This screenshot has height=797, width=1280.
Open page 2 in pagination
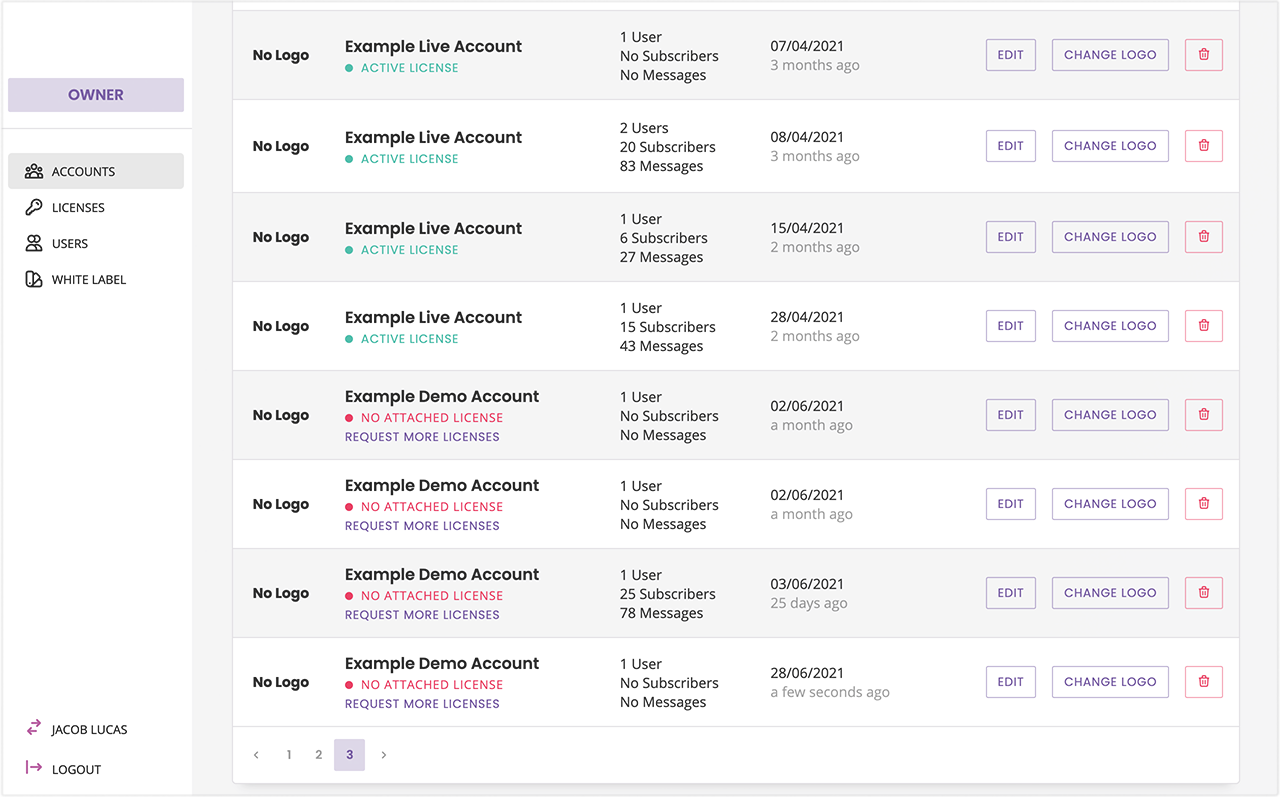click(318, 755)
